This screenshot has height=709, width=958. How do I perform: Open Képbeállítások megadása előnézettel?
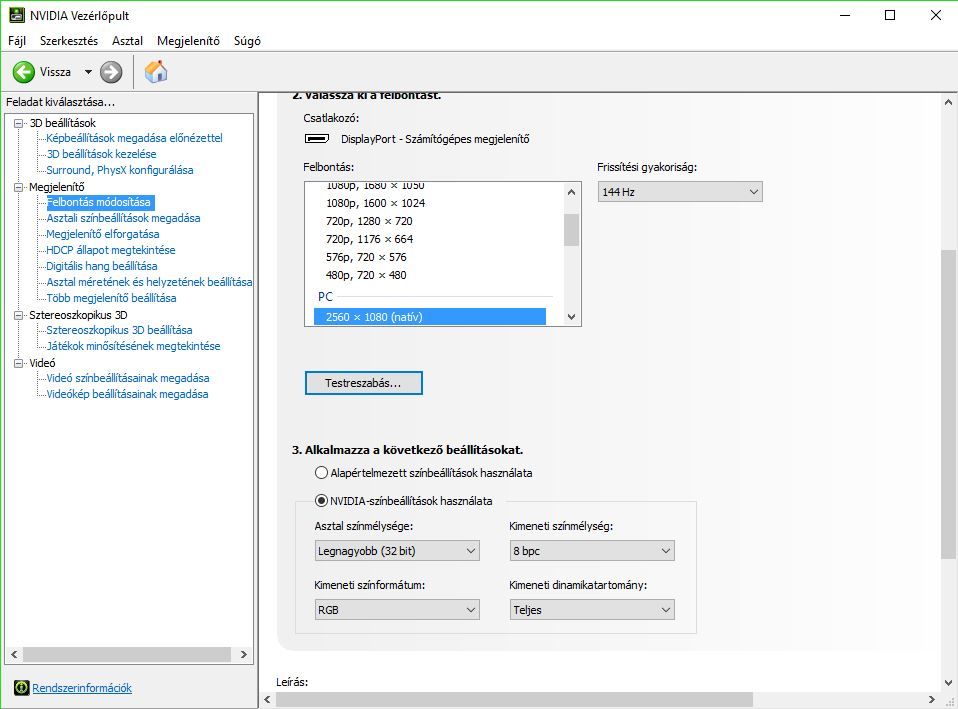click(134, 138)
